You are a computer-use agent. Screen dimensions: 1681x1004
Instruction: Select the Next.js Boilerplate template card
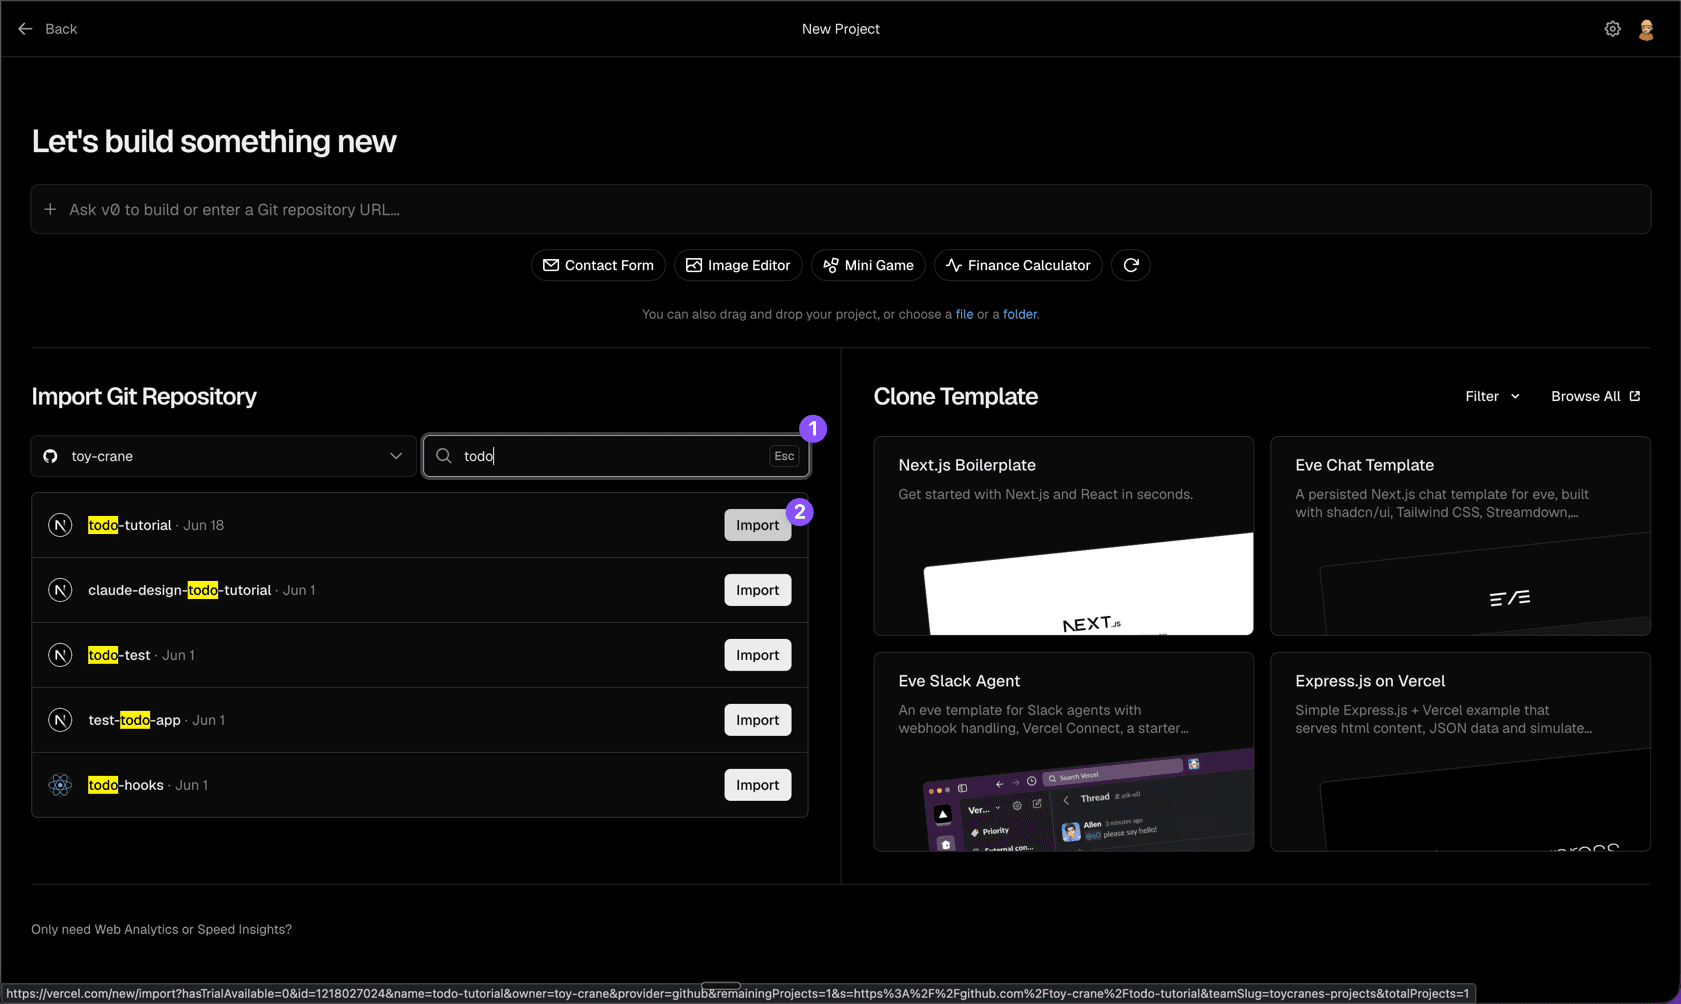click(x=1063, y=535)
